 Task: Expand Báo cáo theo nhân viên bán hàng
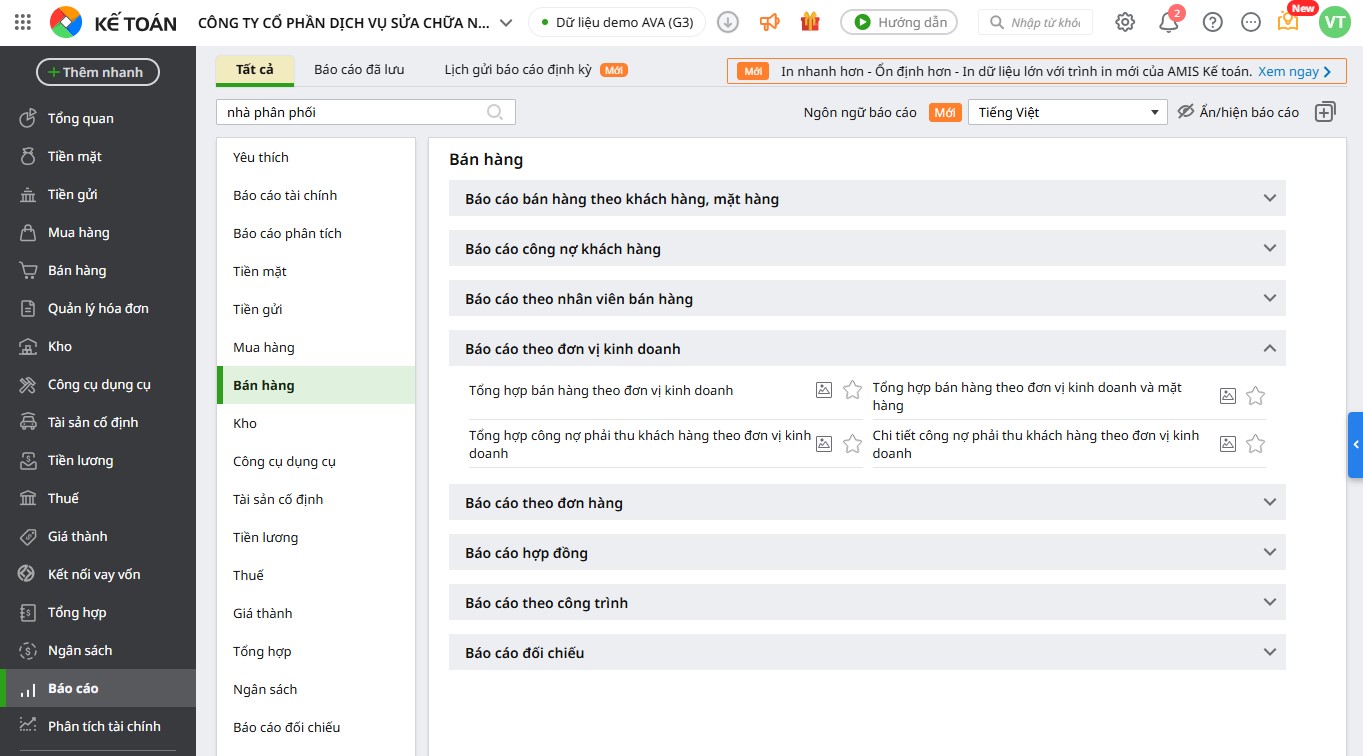[x=867, y=298]
